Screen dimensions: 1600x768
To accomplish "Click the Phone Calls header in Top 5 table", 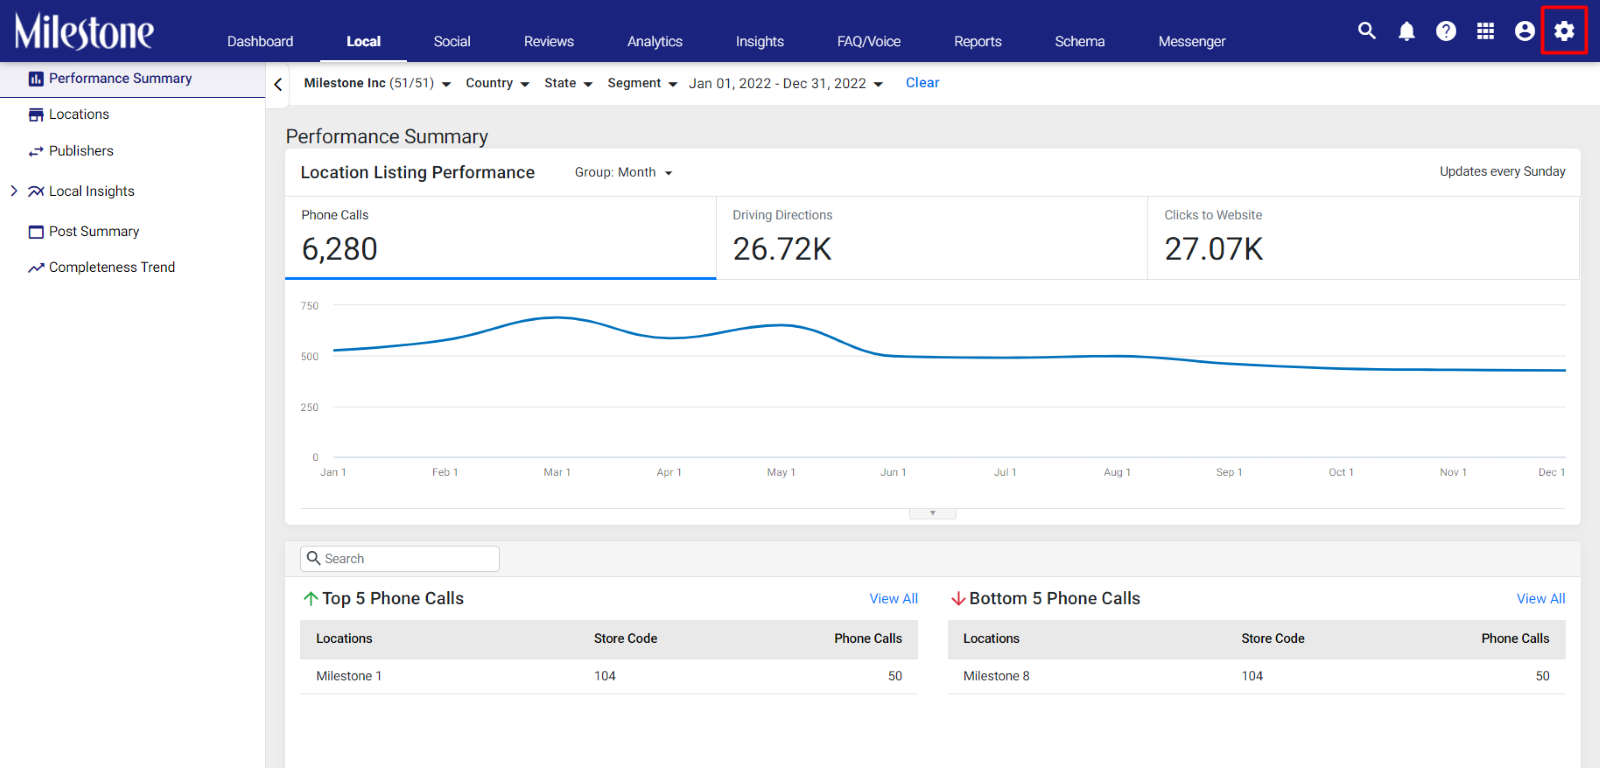I will click(x=868, y=639).
